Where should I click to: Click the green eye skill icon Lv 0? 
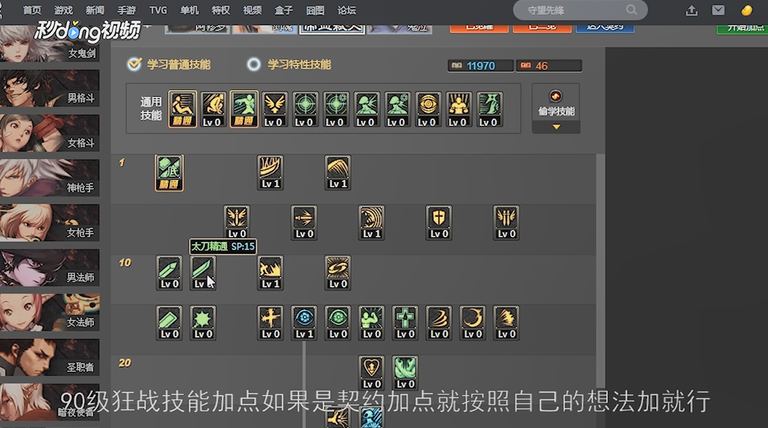point(338,323)
